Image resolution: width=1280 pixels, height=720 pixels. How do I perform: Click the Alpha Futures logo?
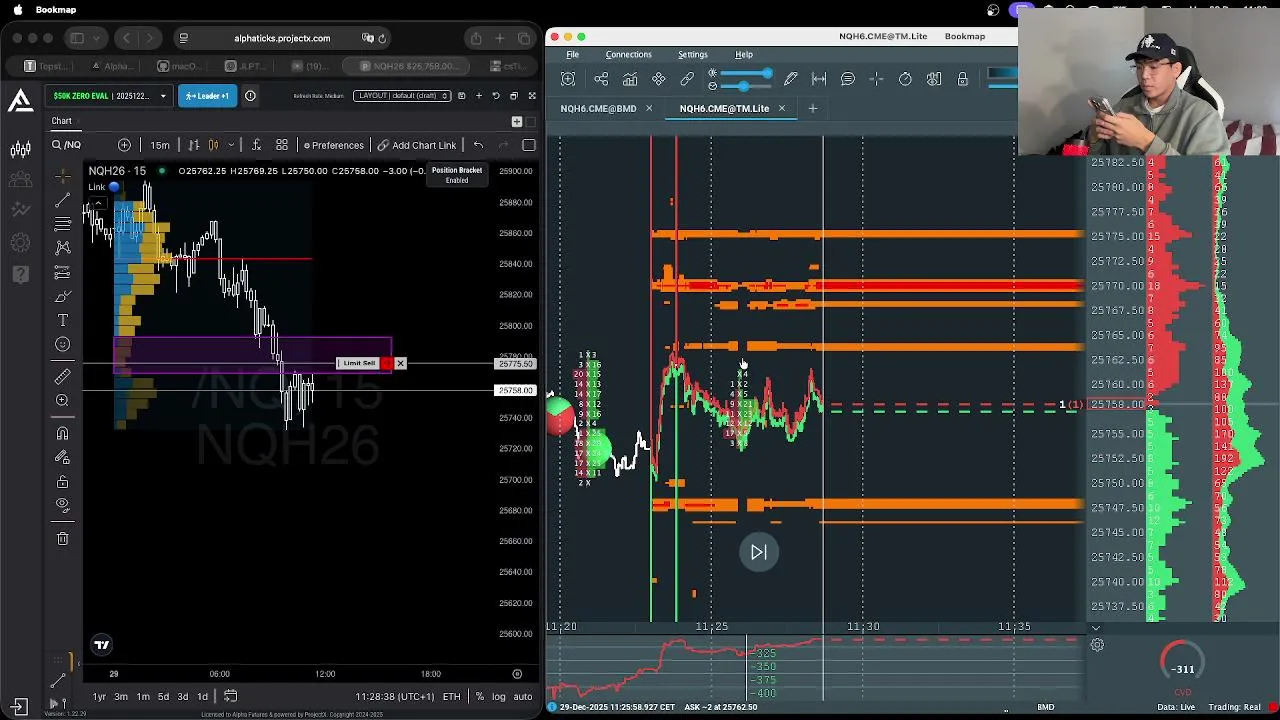click(x=20, y=100)
